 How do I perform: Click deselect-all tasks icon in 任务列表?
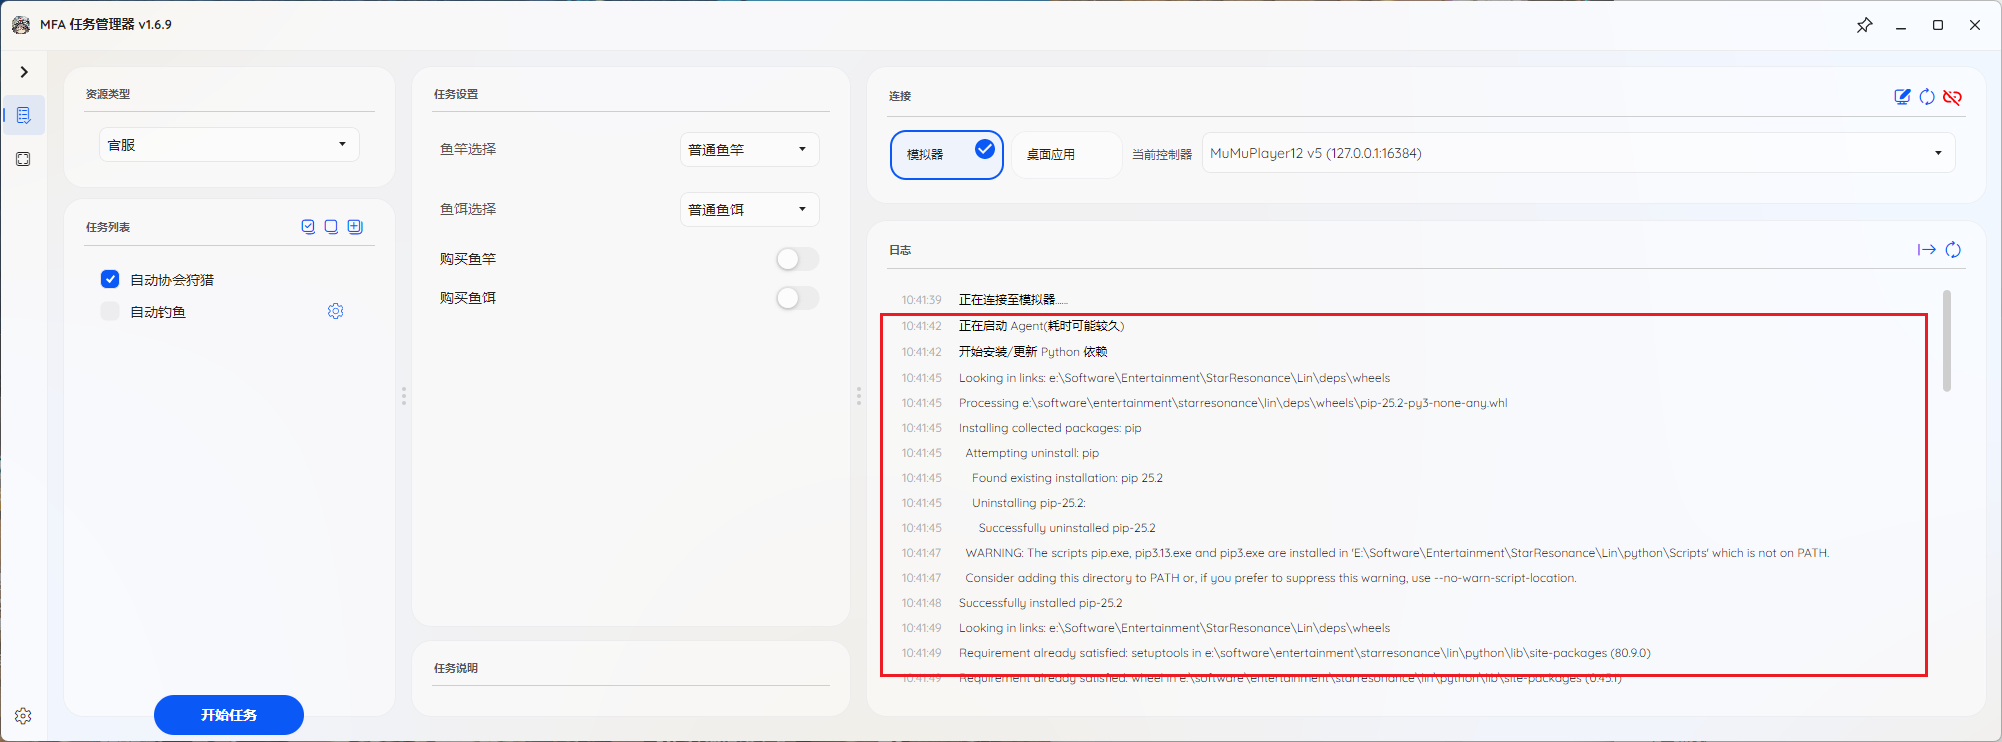pos(331,227)
